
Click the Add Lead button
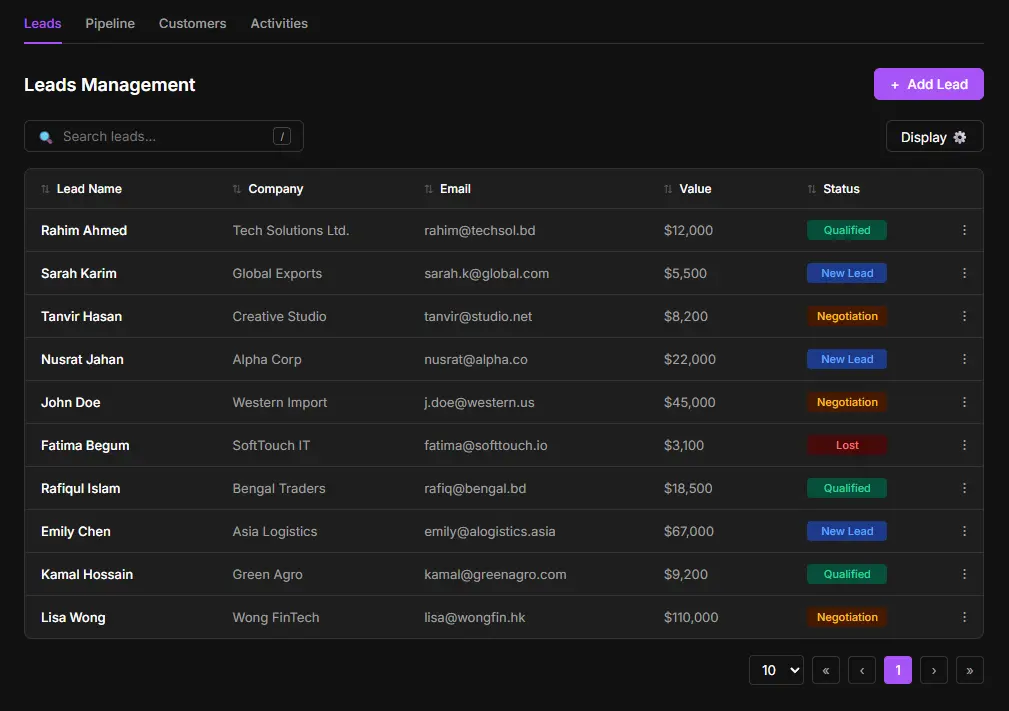click(928, 84)
